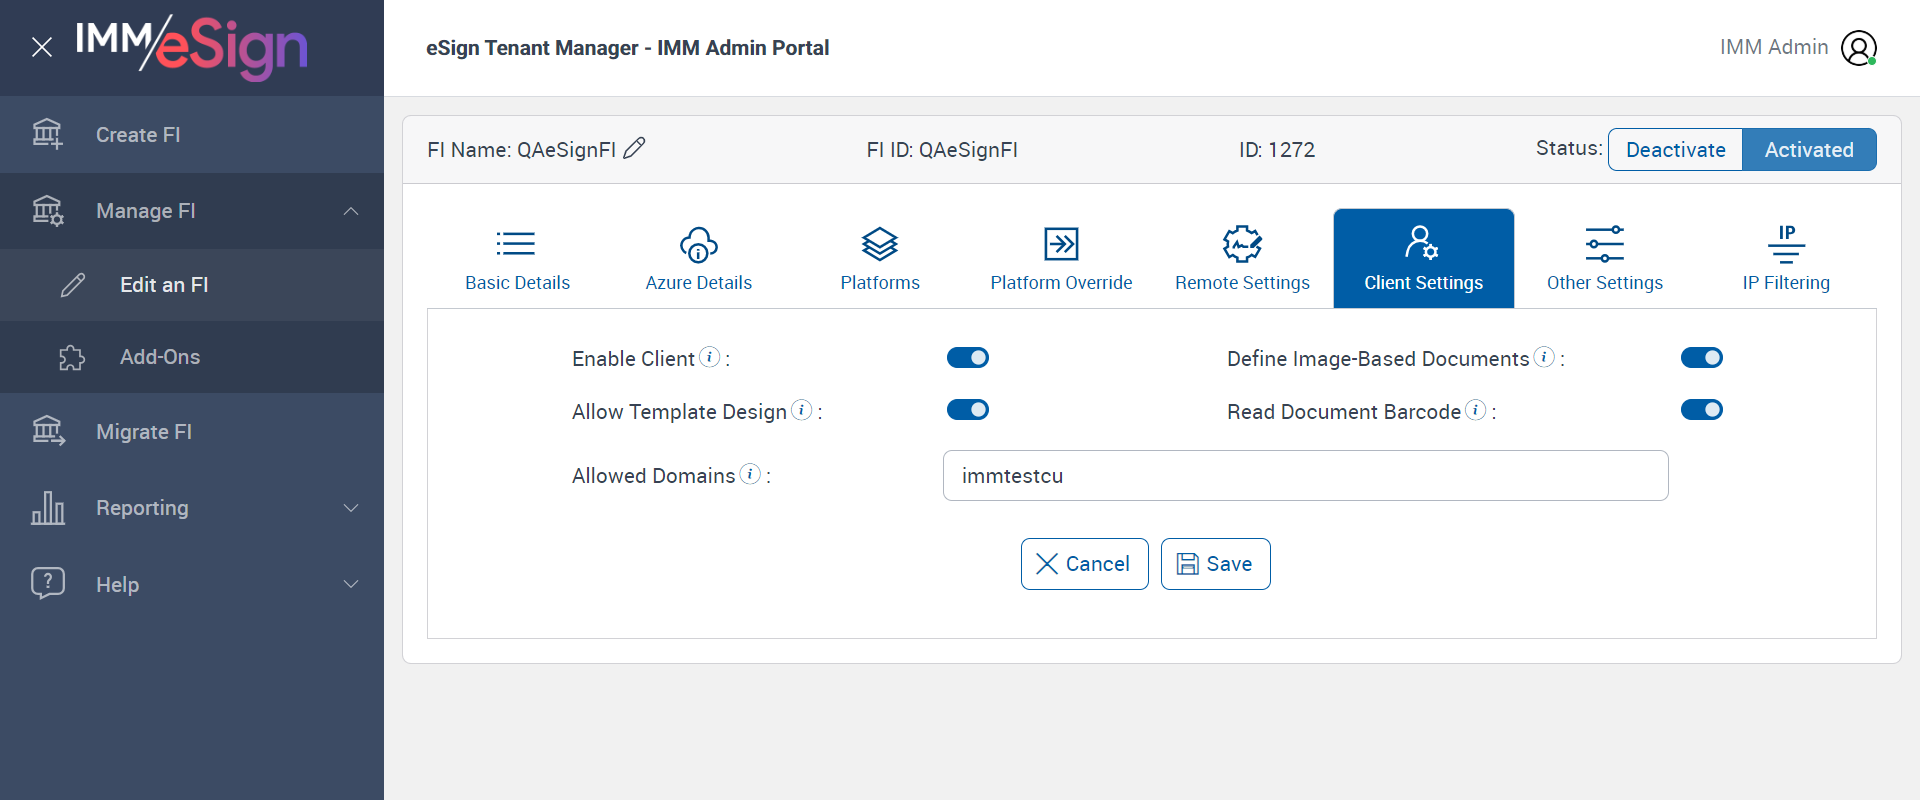Open the IP Filtering tab

(x=1785, y=258)
